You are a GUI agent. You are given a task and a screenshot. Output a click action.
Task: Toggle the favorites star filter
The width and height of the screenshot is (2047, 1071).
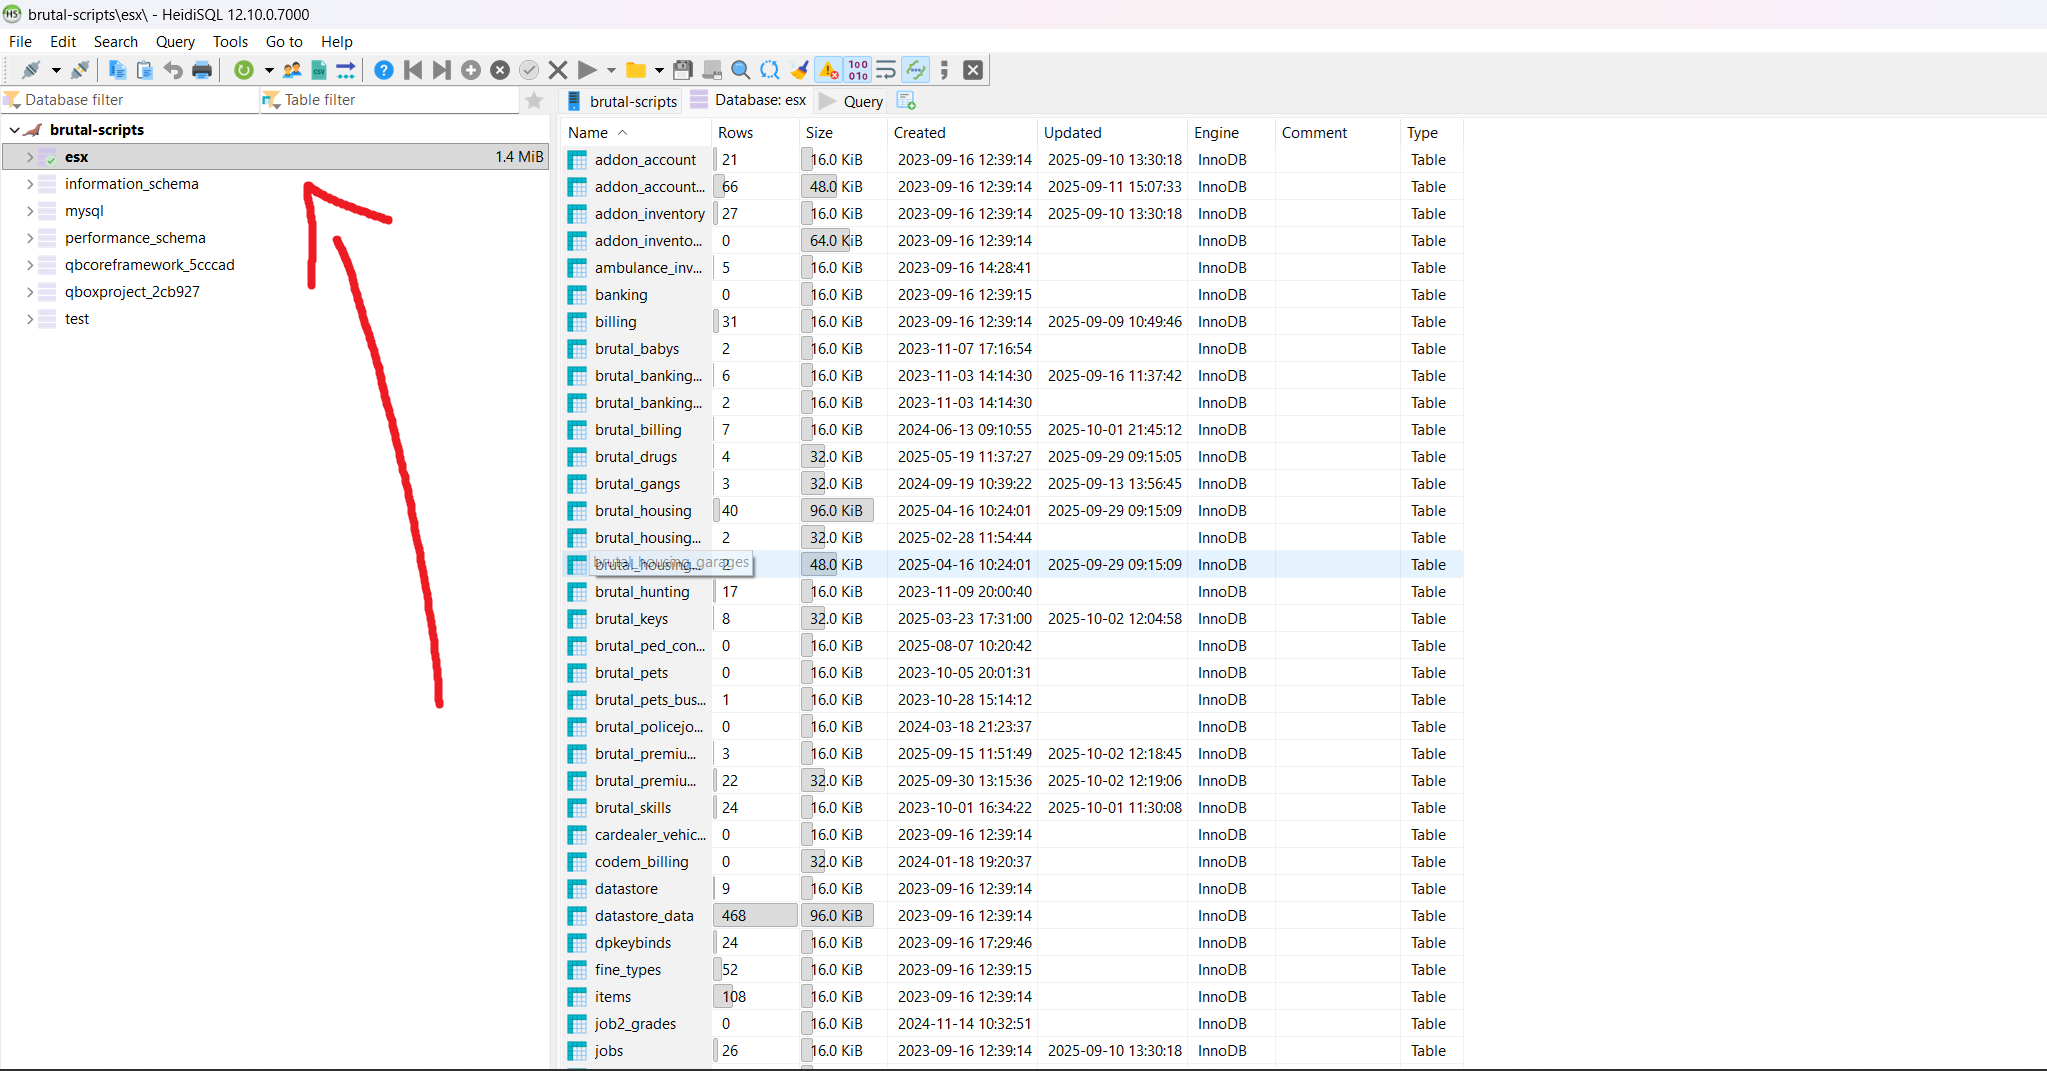pyautogui.click(x=534, y=100)
